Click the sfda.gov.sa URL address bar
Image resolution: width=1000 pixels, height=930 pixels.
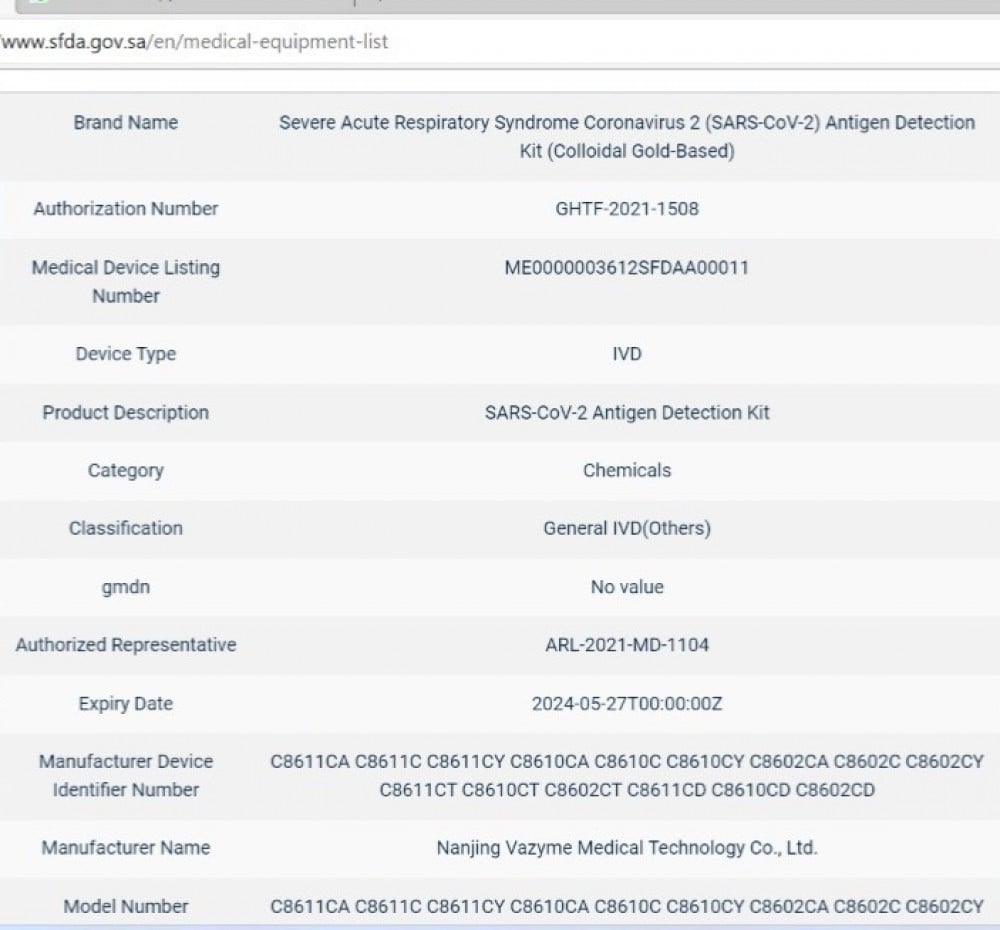tap(400, 43)
